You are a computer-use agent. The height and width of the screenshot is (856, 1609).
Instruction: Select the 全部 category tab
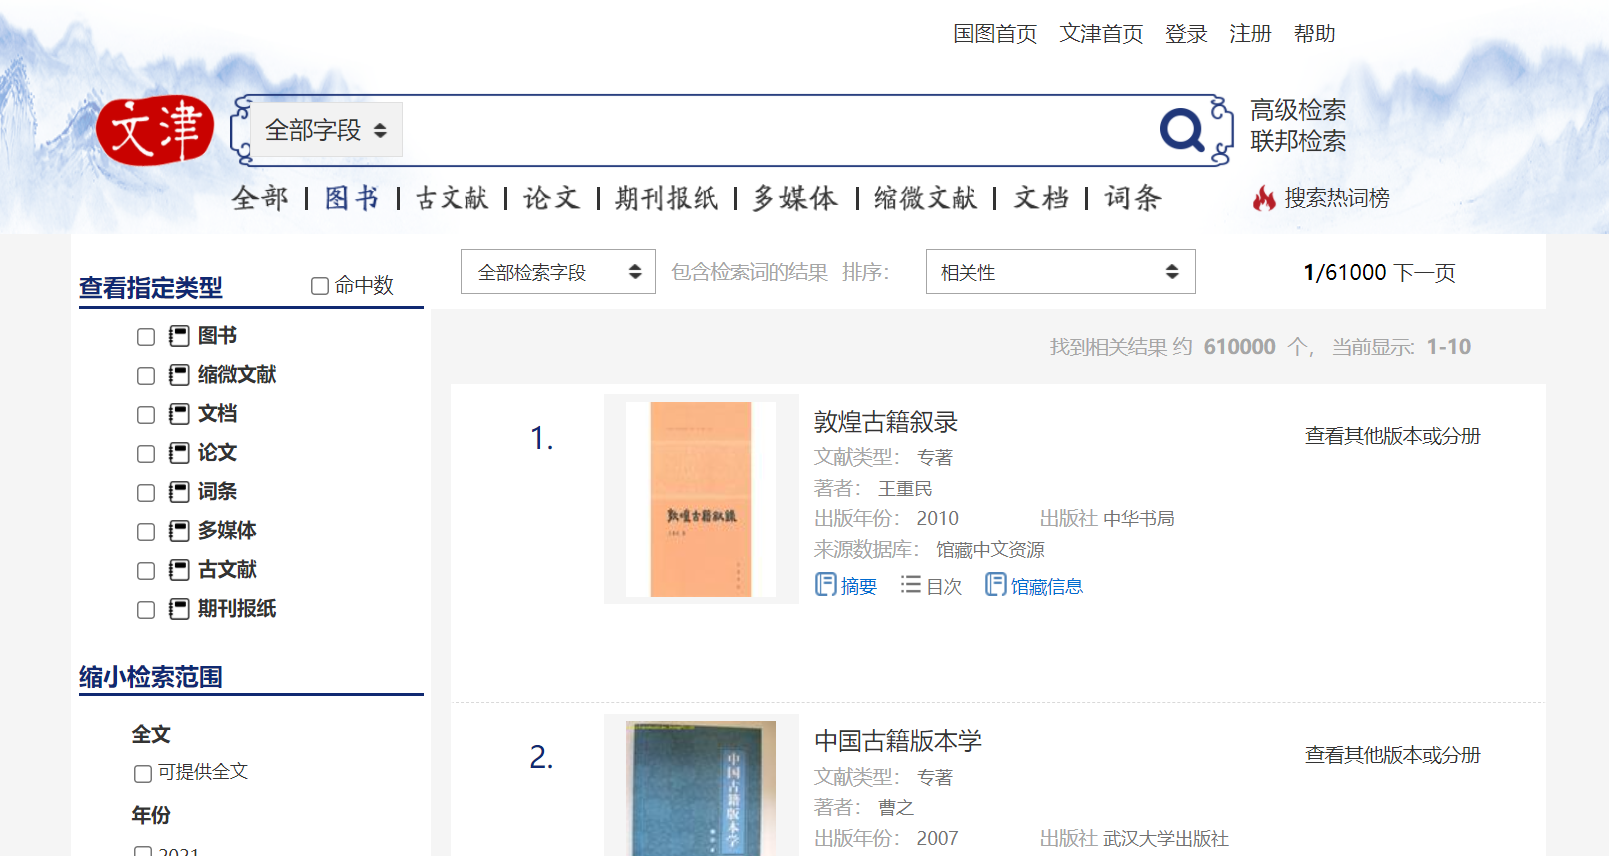point(260,198)
